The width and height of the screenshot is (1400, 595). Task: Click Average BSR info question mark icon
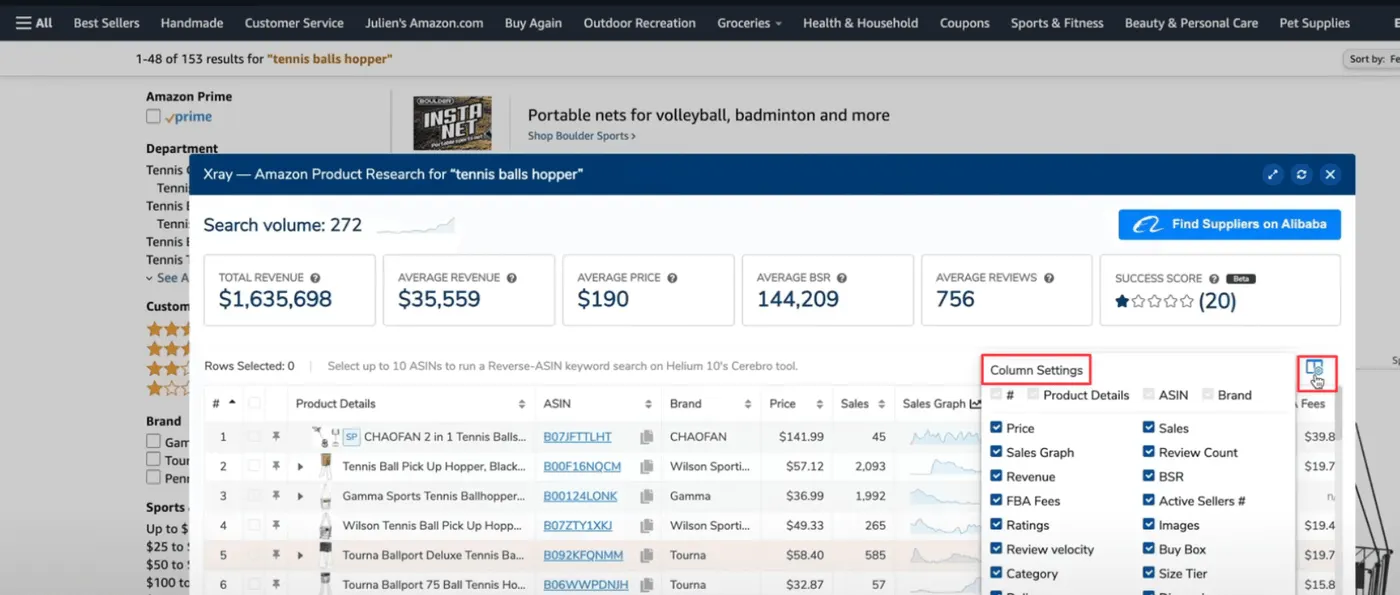(x=841, y=278)
